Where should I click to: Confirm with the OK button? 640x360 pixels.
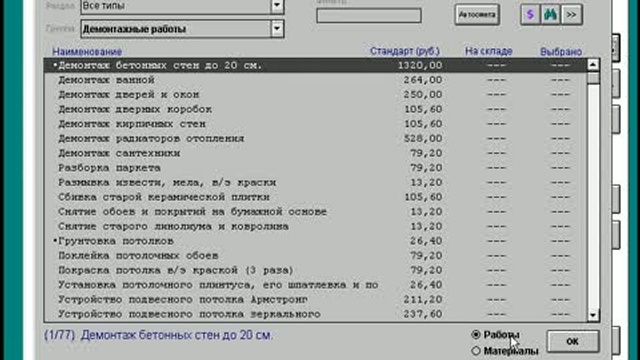(x=573, y=341)
